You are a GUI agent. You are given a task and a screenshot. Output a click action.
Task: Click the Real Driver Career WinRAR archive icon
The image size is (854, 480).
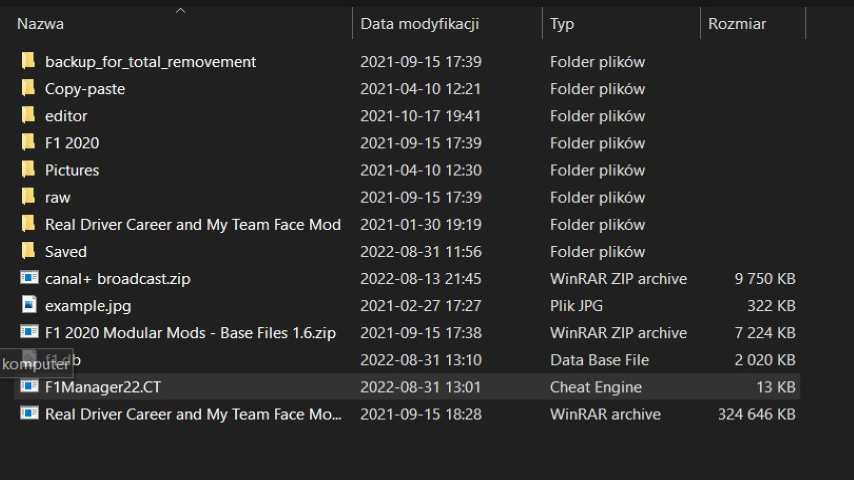[x=28, y=413]
